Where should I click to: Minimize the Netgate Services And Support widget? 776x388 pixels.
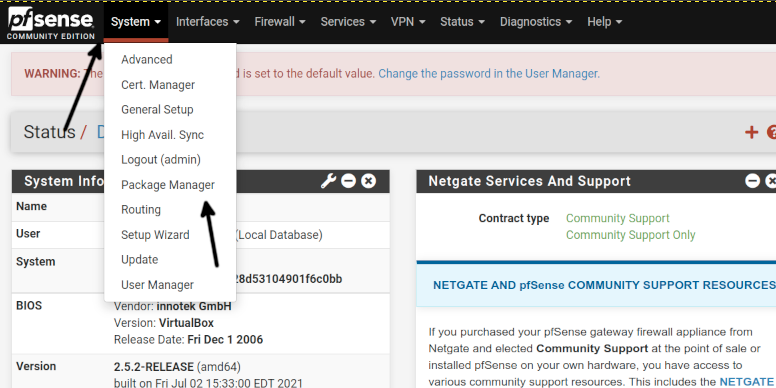tap(752, 181)
